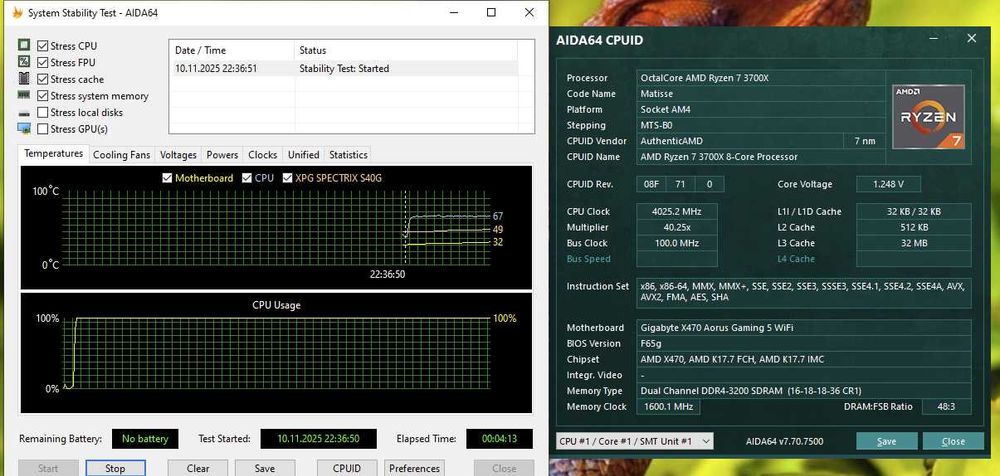Screen dimensions: 1000x476
Task: Toggle the CPU temperature graph checkbox
Action: [x=247, y=178]
